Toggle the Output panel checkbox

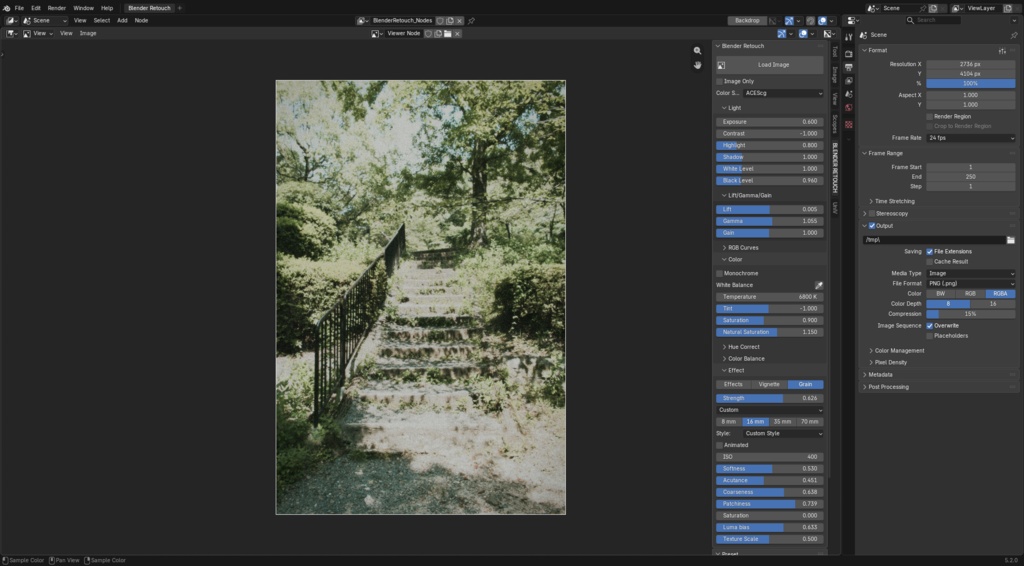[872, 226]
